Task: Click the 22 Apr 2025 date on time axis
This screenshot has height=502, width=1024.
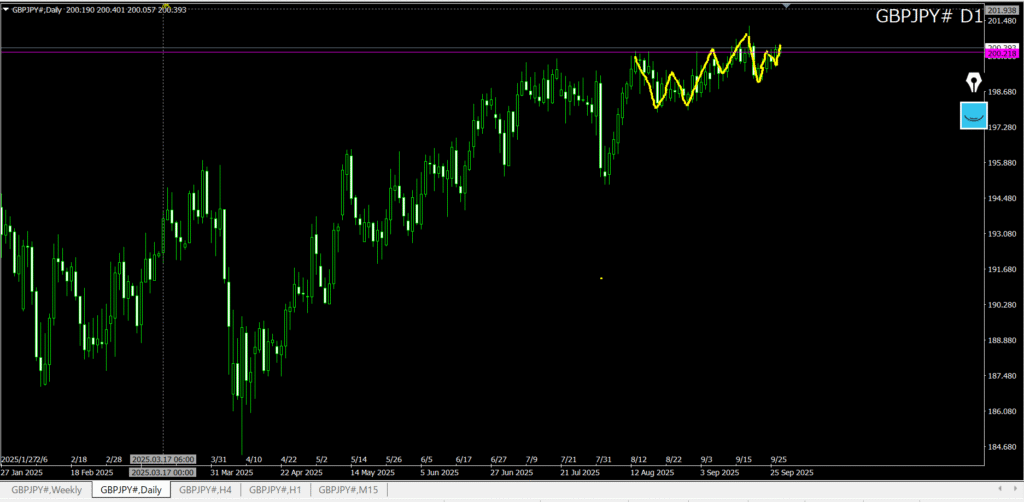Action: point(301,472)
